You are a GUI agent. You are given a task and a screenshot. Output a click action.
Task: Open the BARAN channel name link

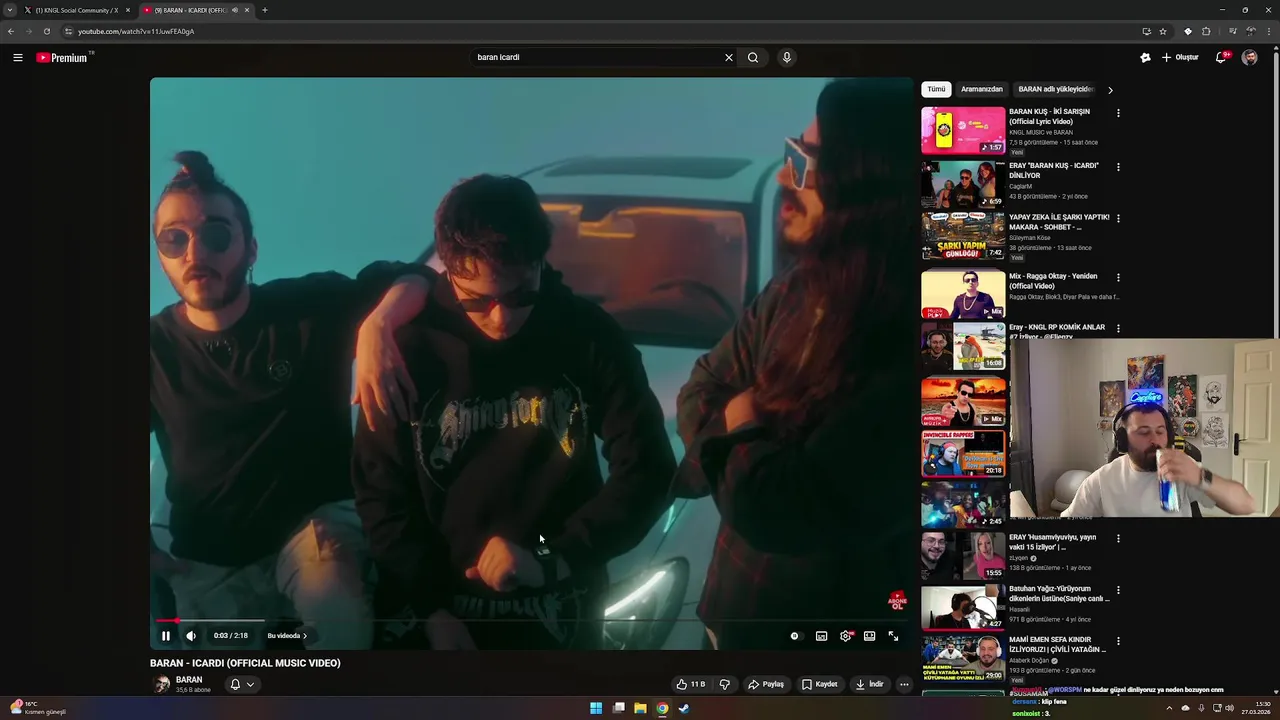point(189,680)
